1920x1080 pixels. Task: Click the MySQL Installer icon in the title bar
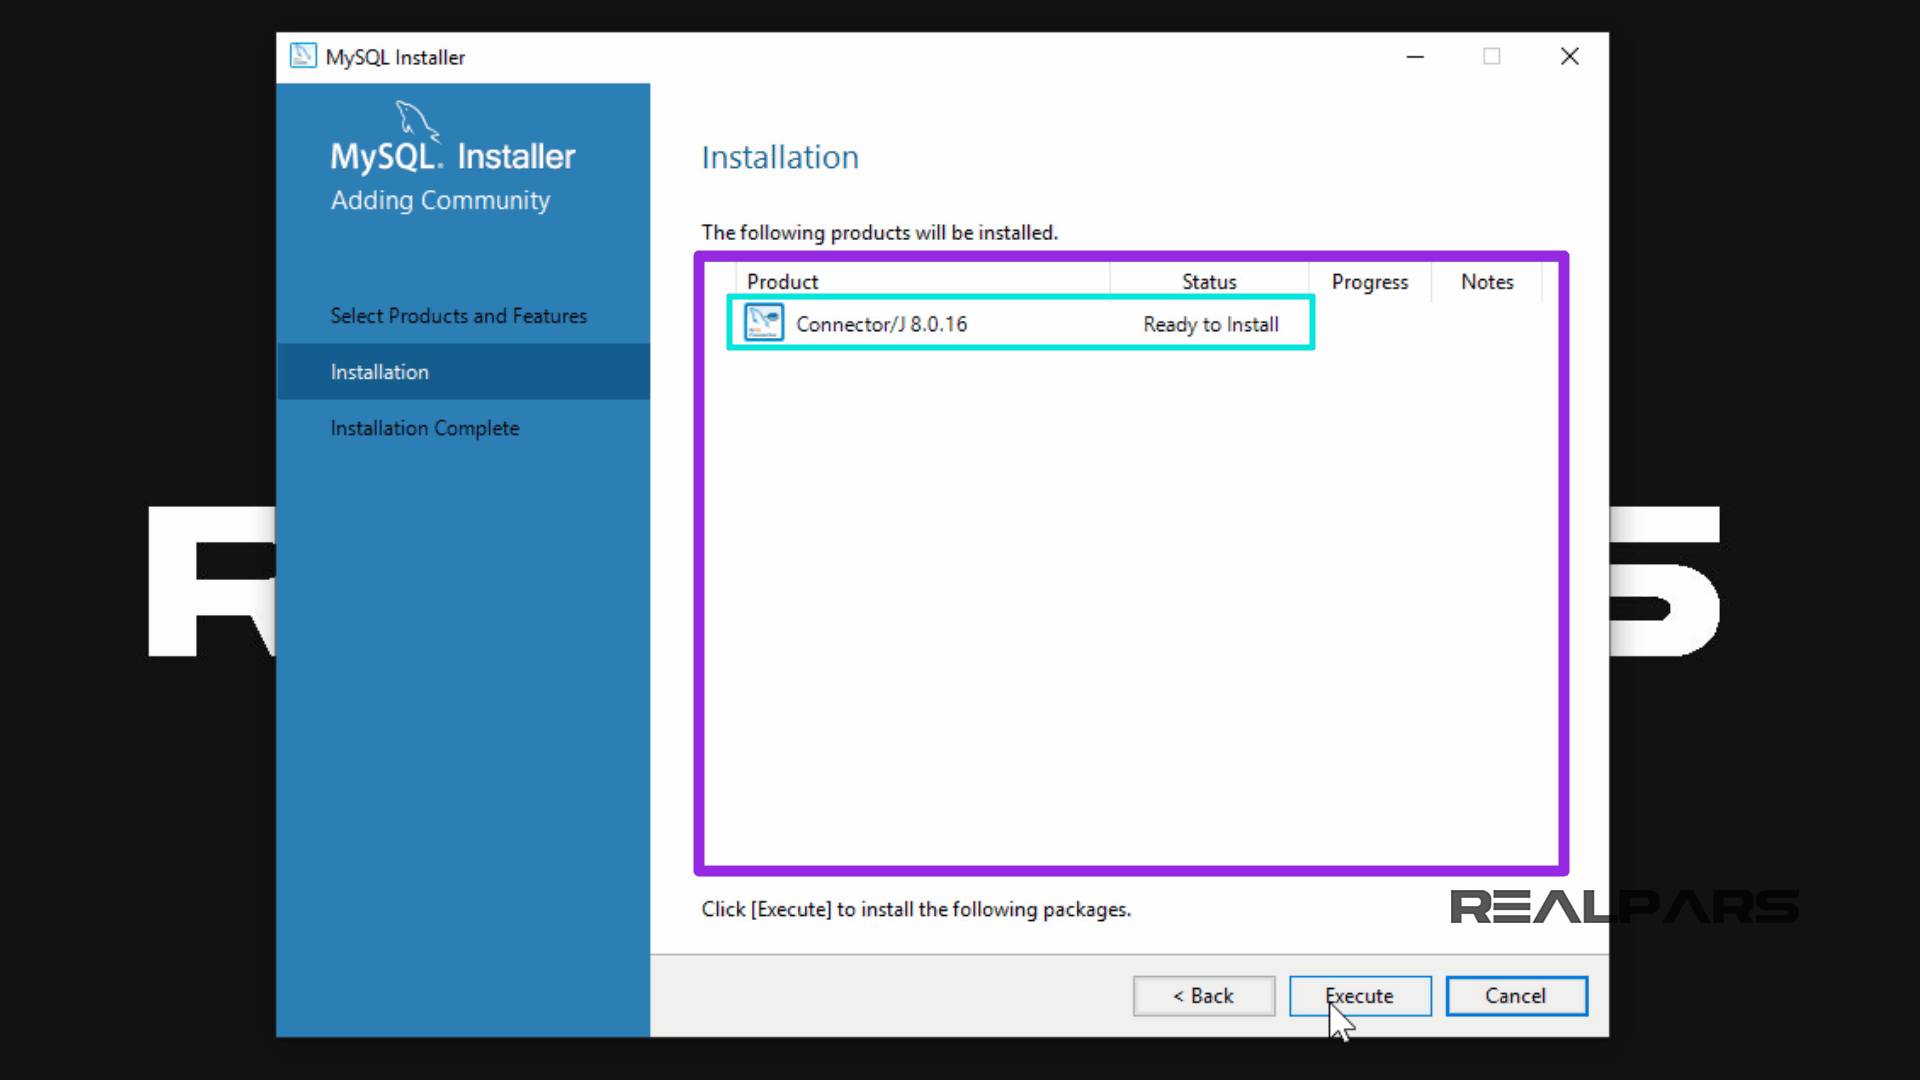pyautogui.click(x=303, y=56)
